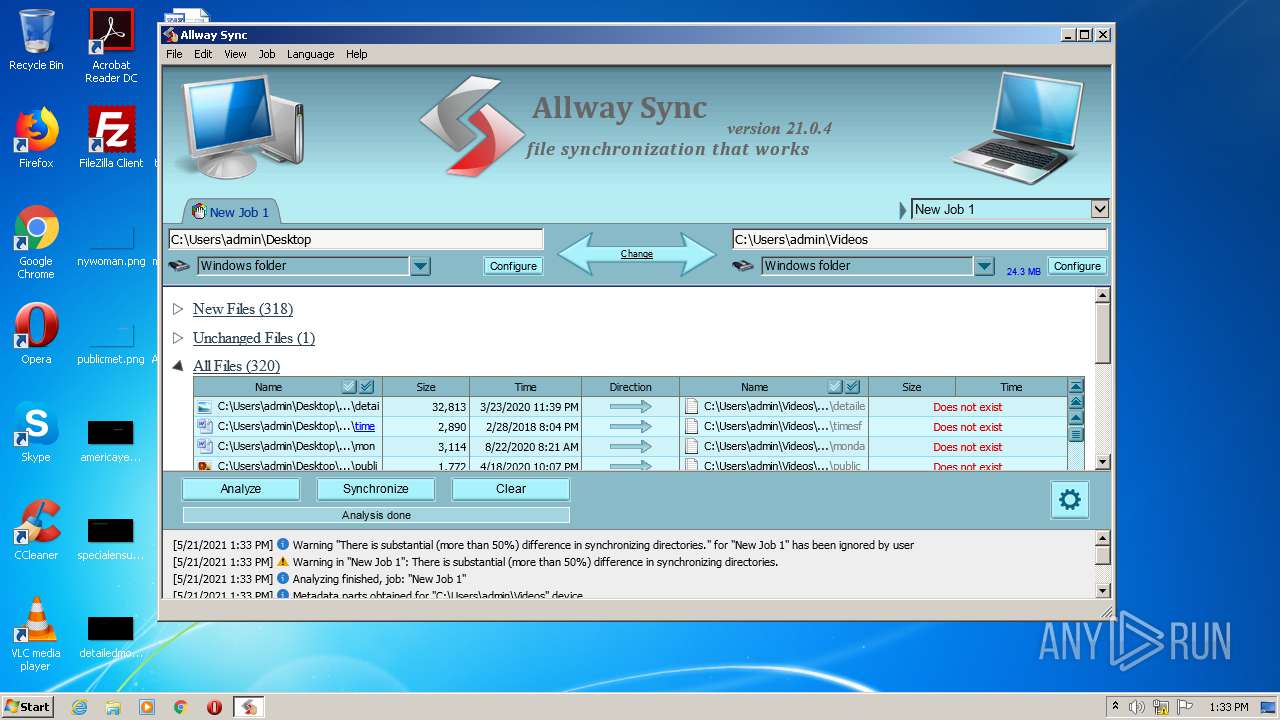1280x720 pixels.
Task: Open Firefox desktop shortcut
Action: point(36,139)
